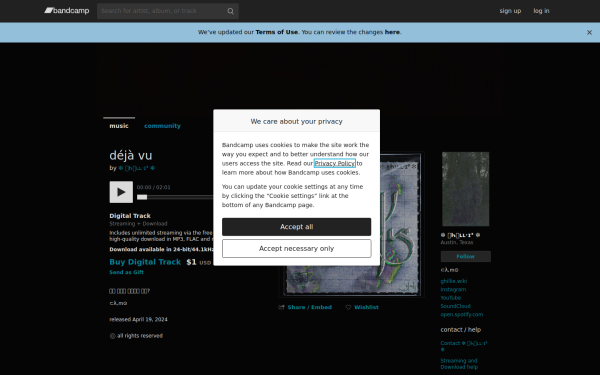Open the Terms of Use link in the banner
This screenshot has height=375, width=600.
276,32
